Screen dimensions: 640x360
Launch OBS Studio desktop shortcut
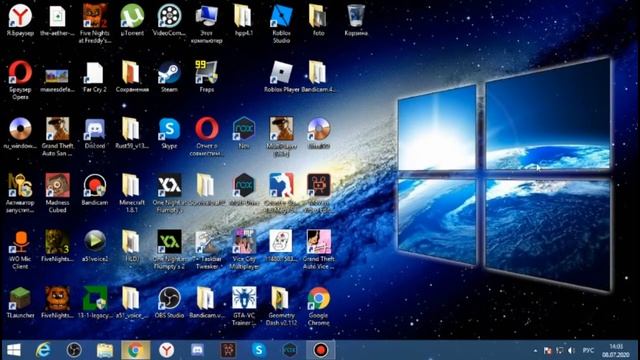tap(169, 302)
